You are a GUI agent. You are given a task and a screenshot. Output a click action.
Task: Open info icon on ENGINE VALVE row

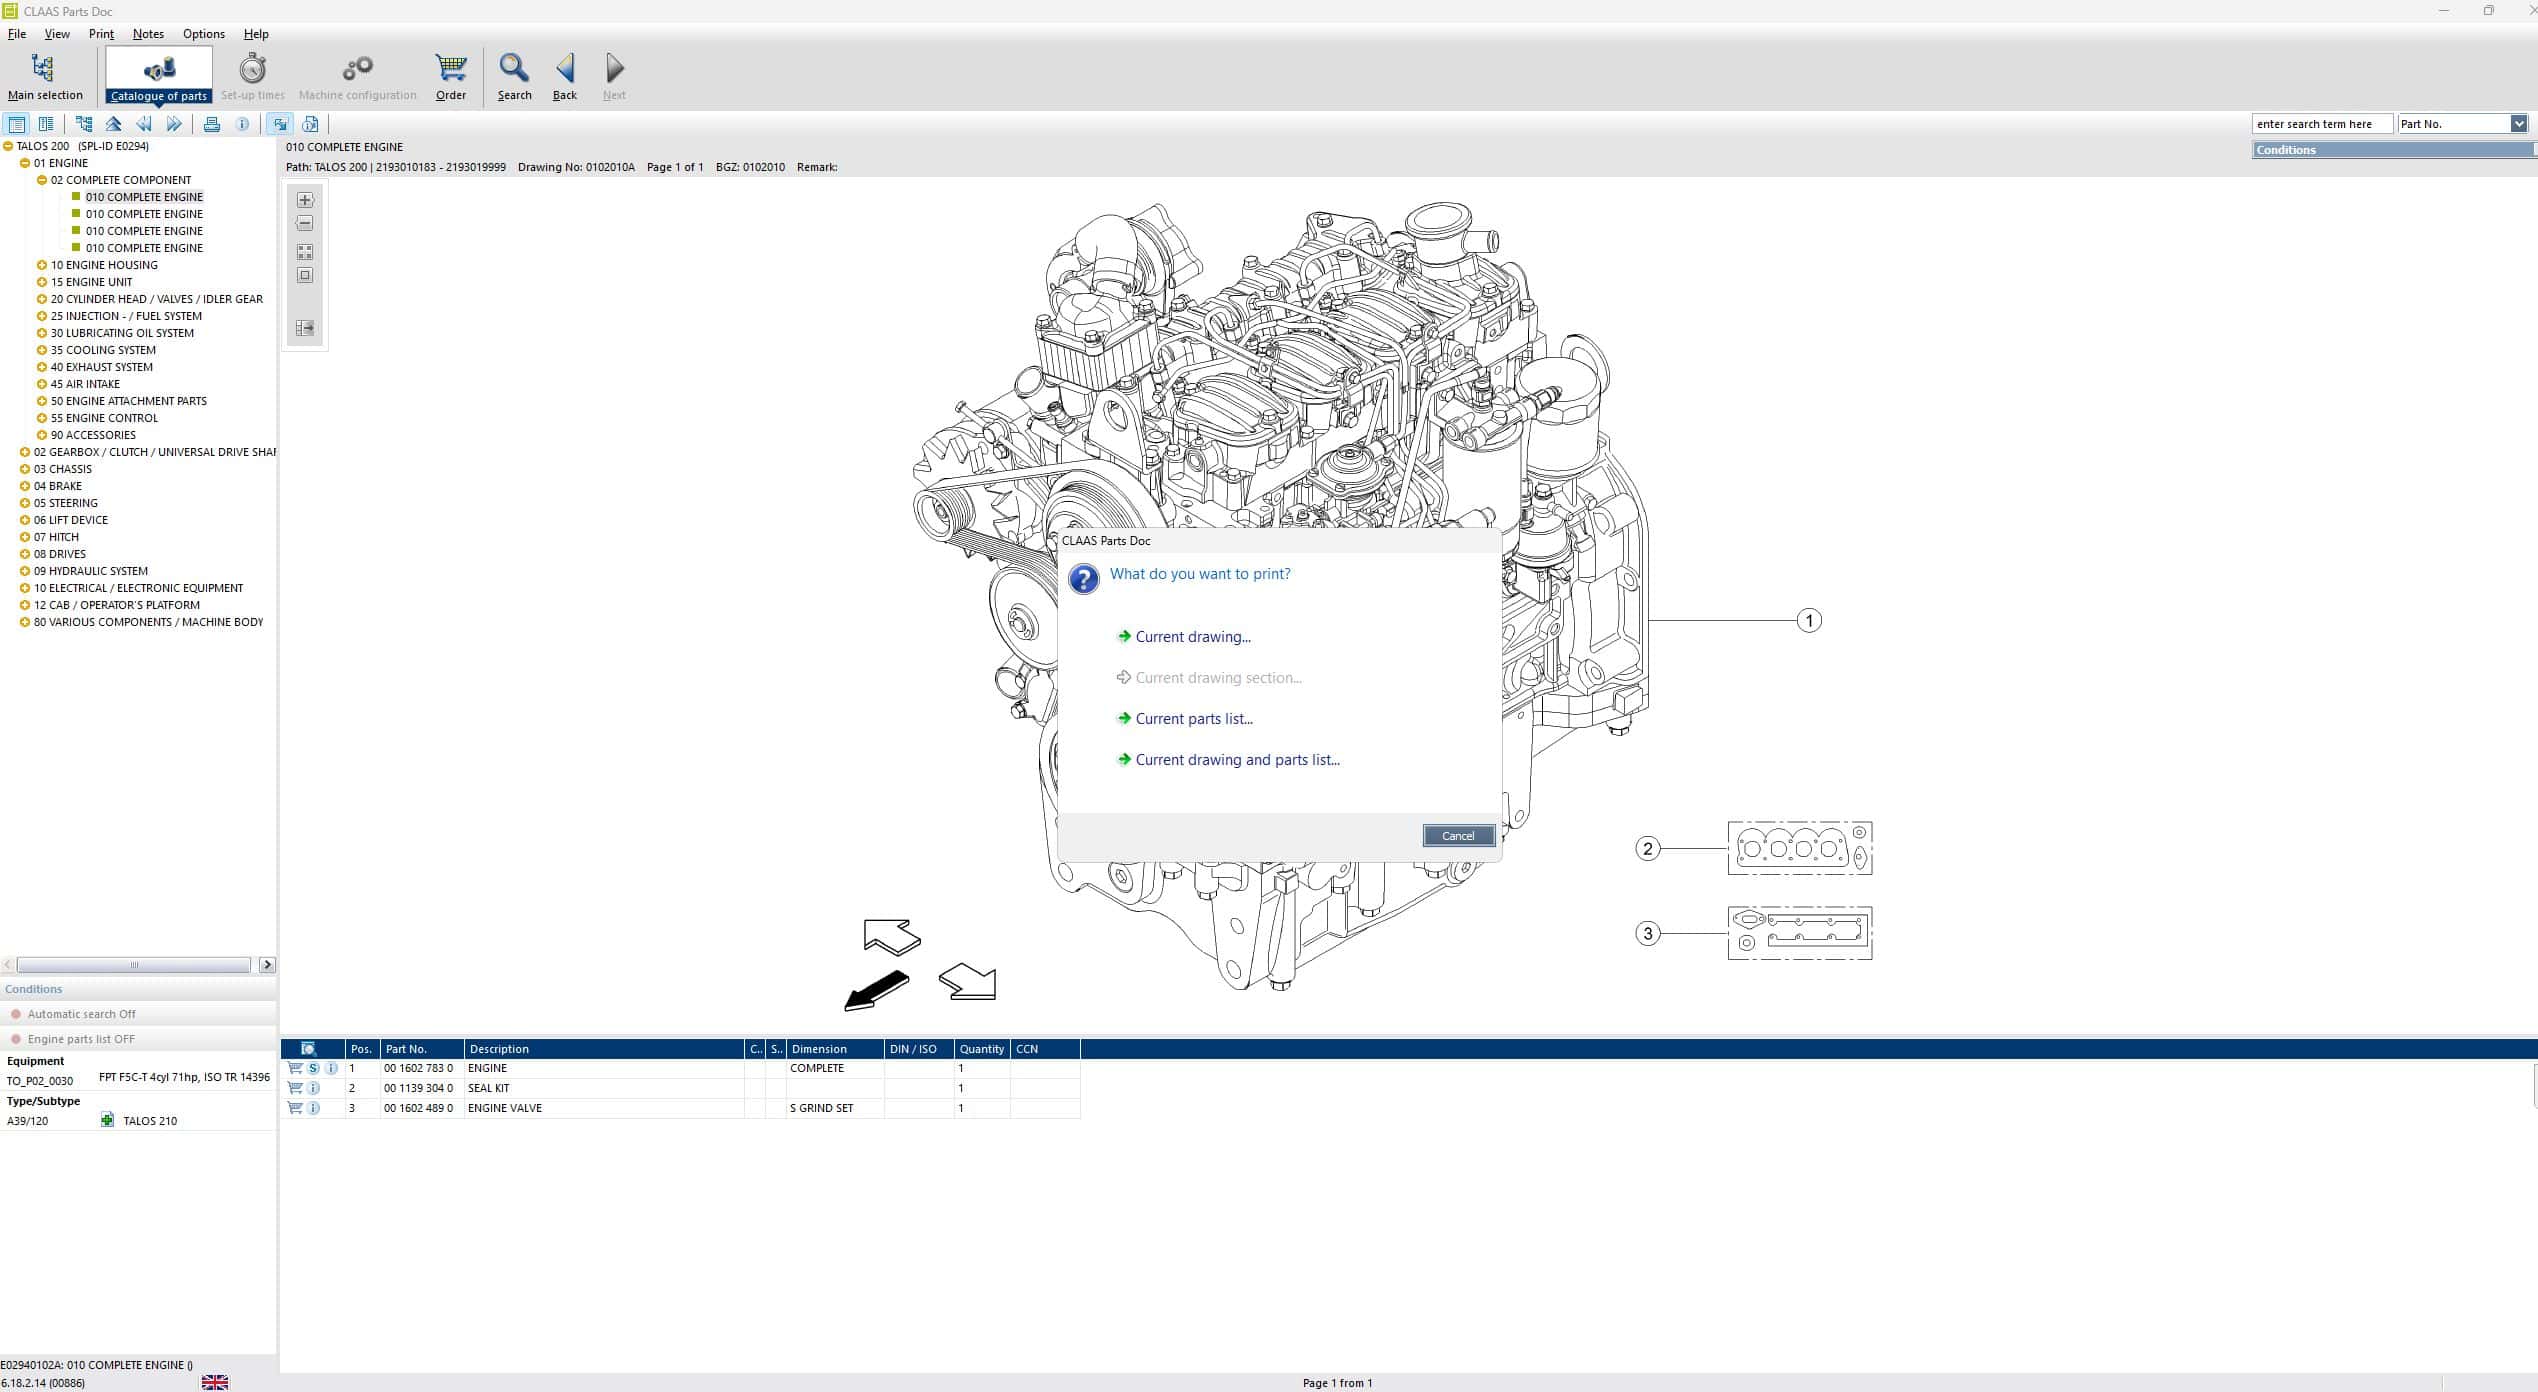[313, 1108]
